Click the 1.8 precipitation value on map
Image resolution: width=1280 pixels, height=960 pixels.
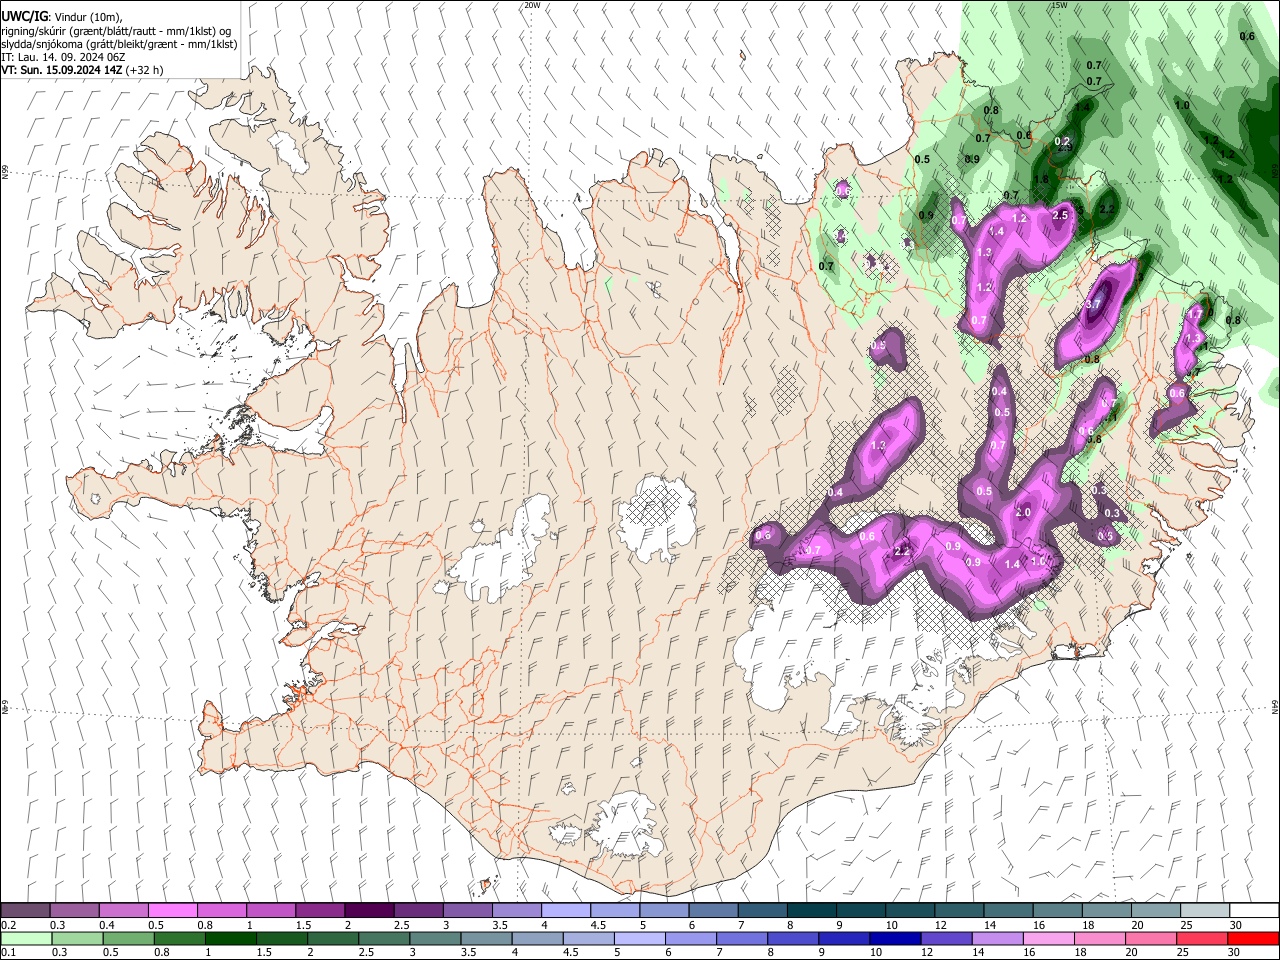tap(1041, 179)
